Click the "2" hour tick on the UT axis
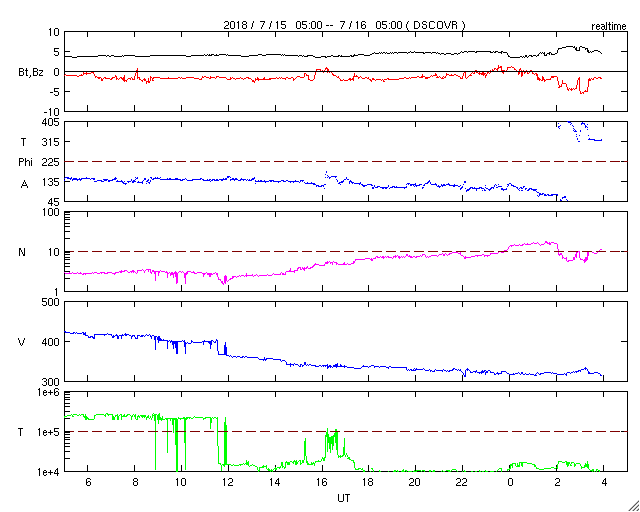This screenshot has height=512, width=640. (557, 483)
